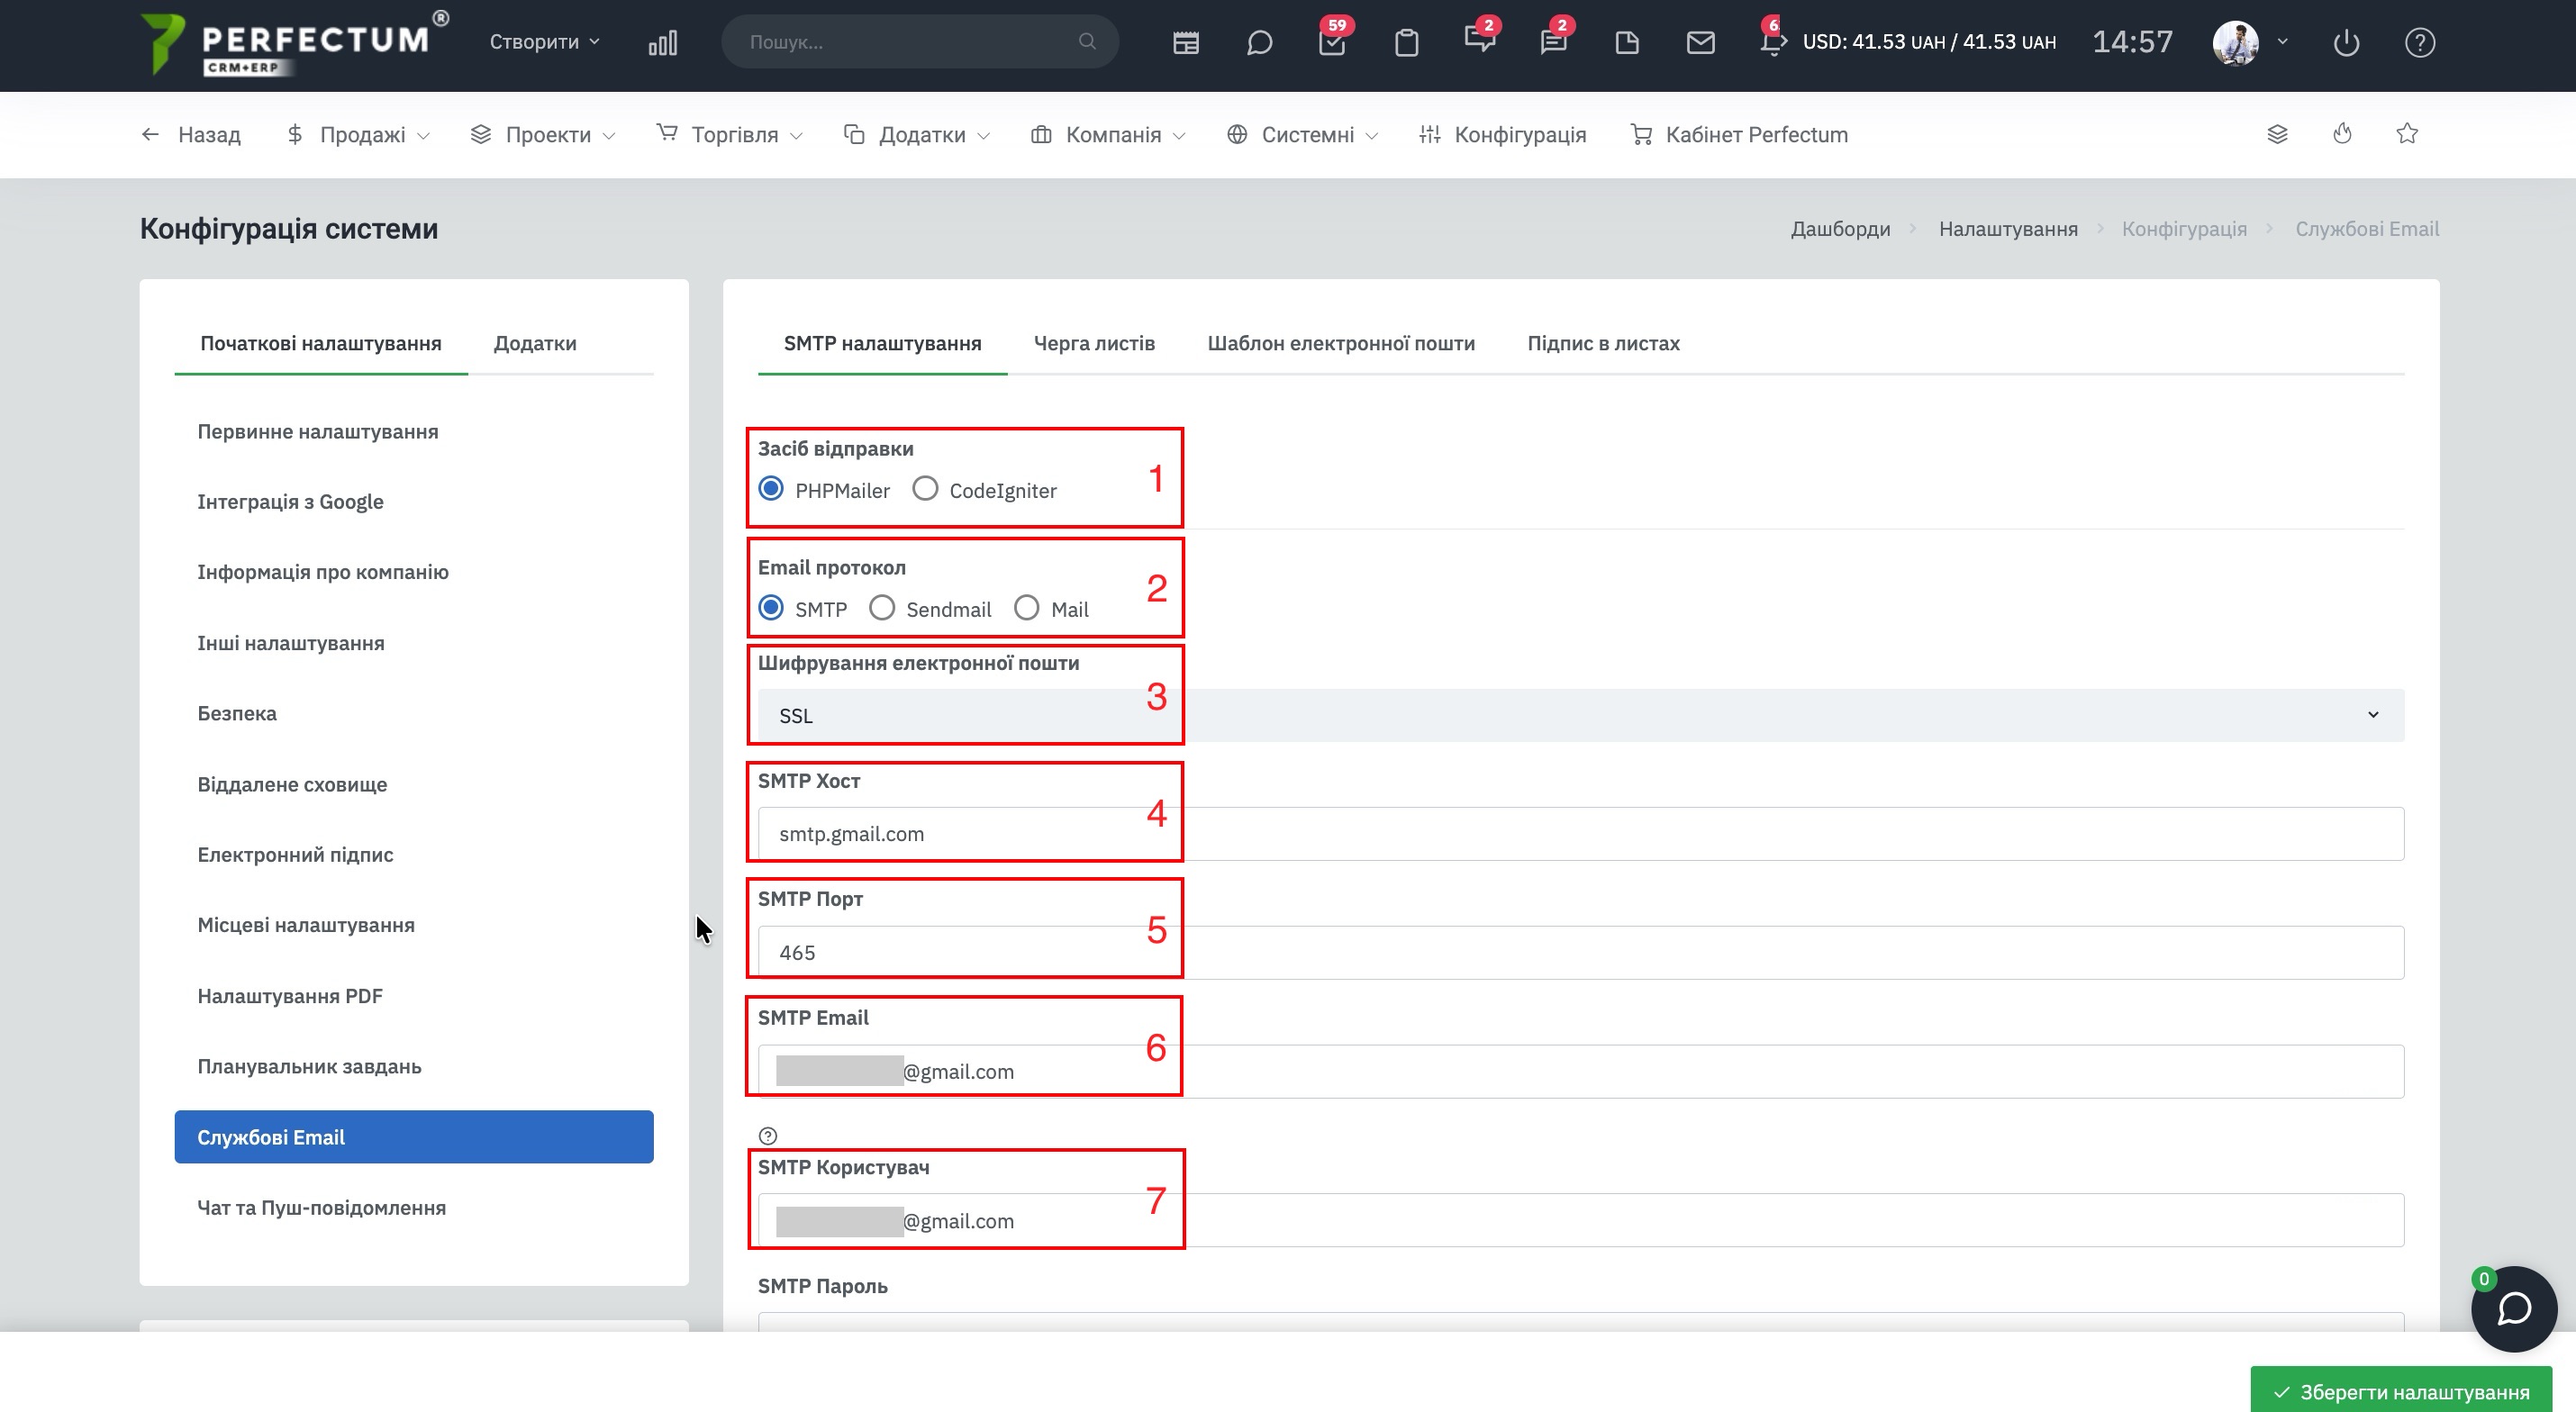Expand the Створити dropdown menu
The image size is (2576, 1412).
(544, 42)
